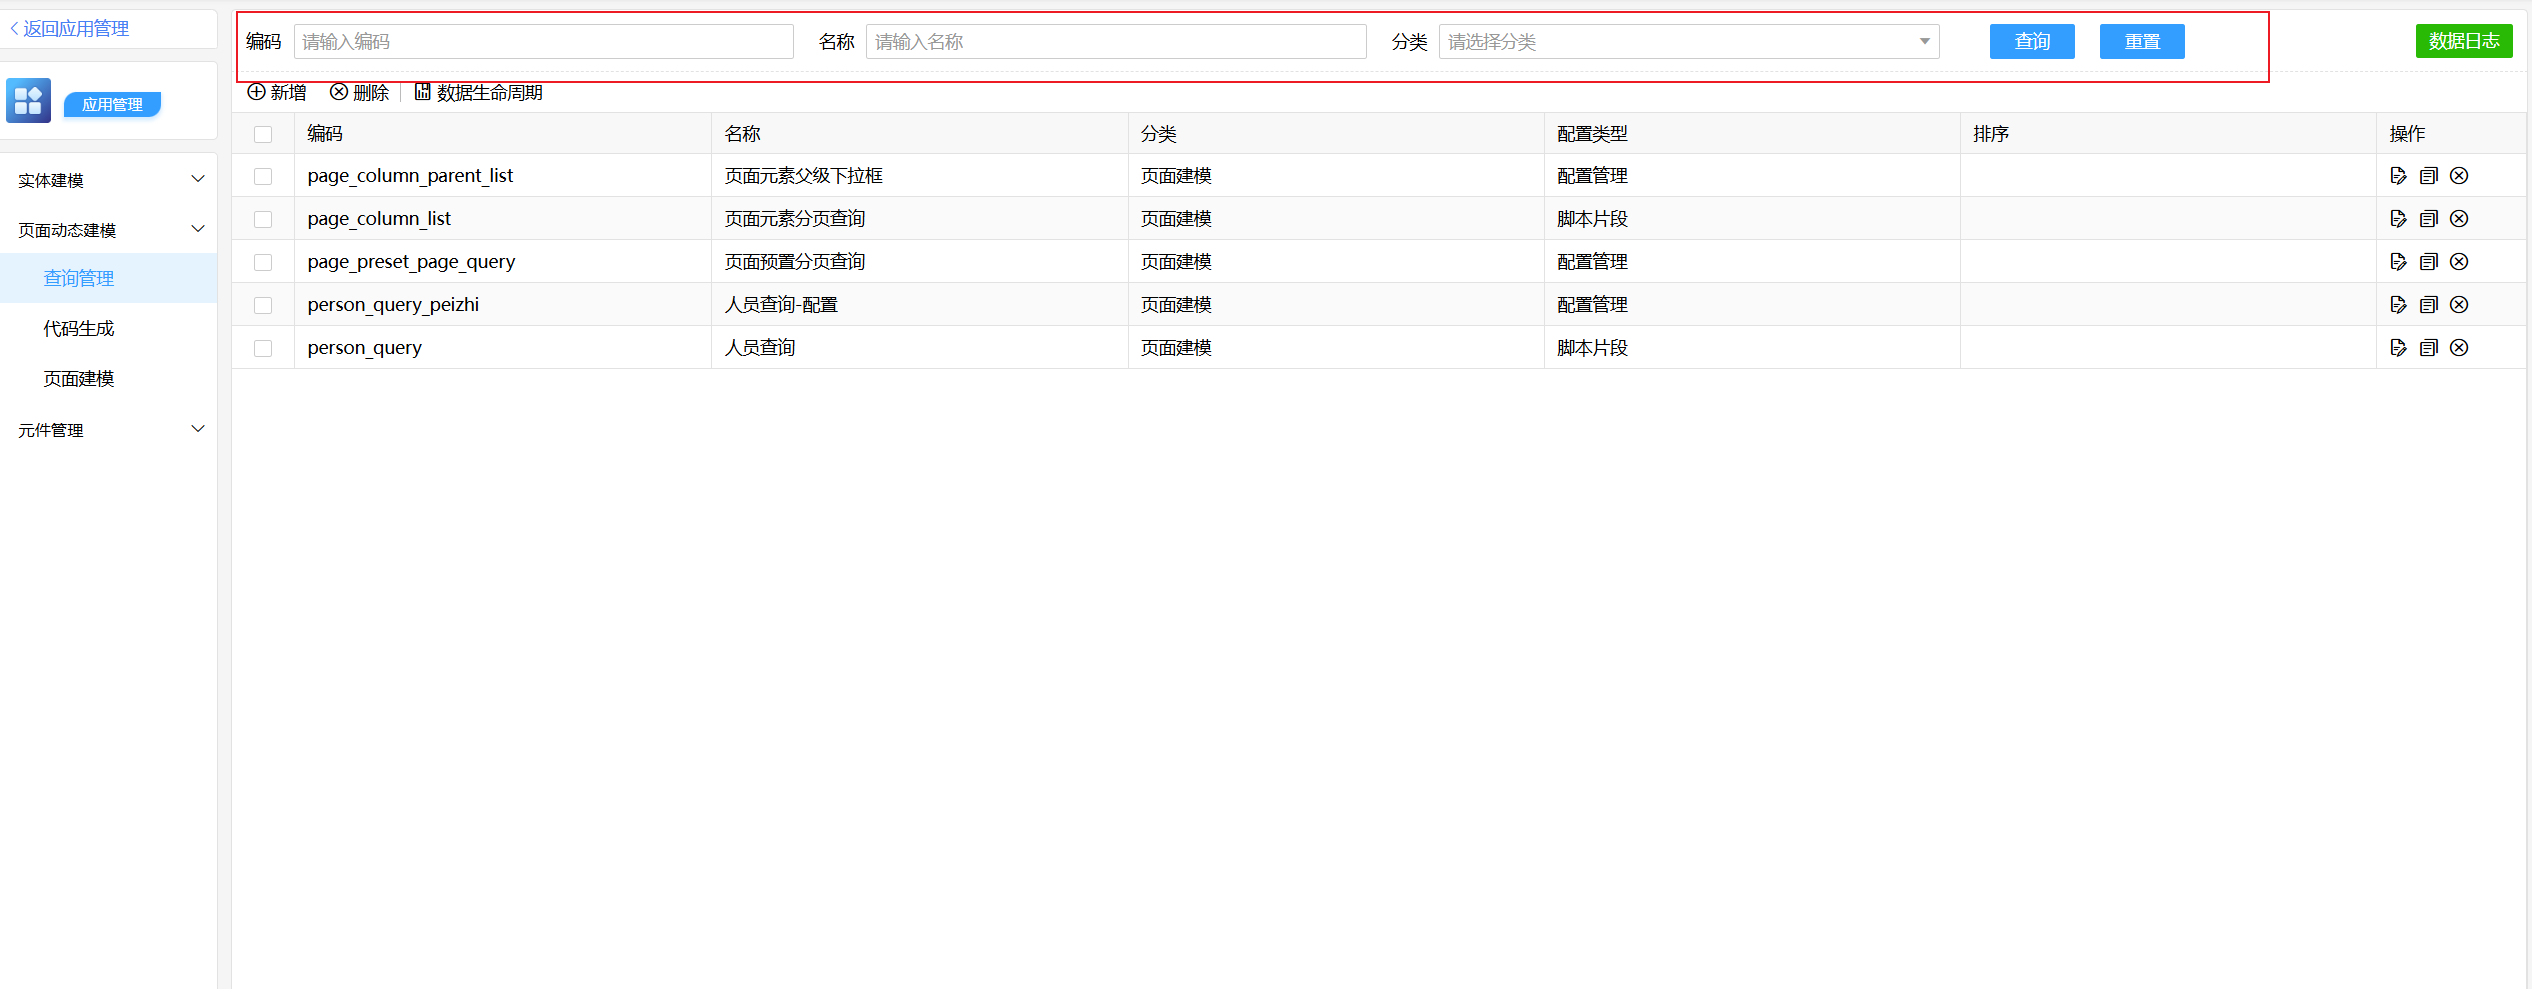Image resolution: width=2532 pixels, height=989 pixels.
Task: Click delete icon for page_preset_page_query row
Action: [x=2459, y=262]
